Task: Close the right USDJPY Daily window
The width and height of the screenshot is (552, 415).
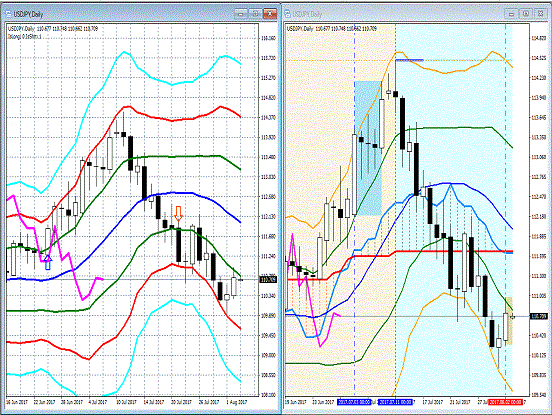Action: coord(540,14)
